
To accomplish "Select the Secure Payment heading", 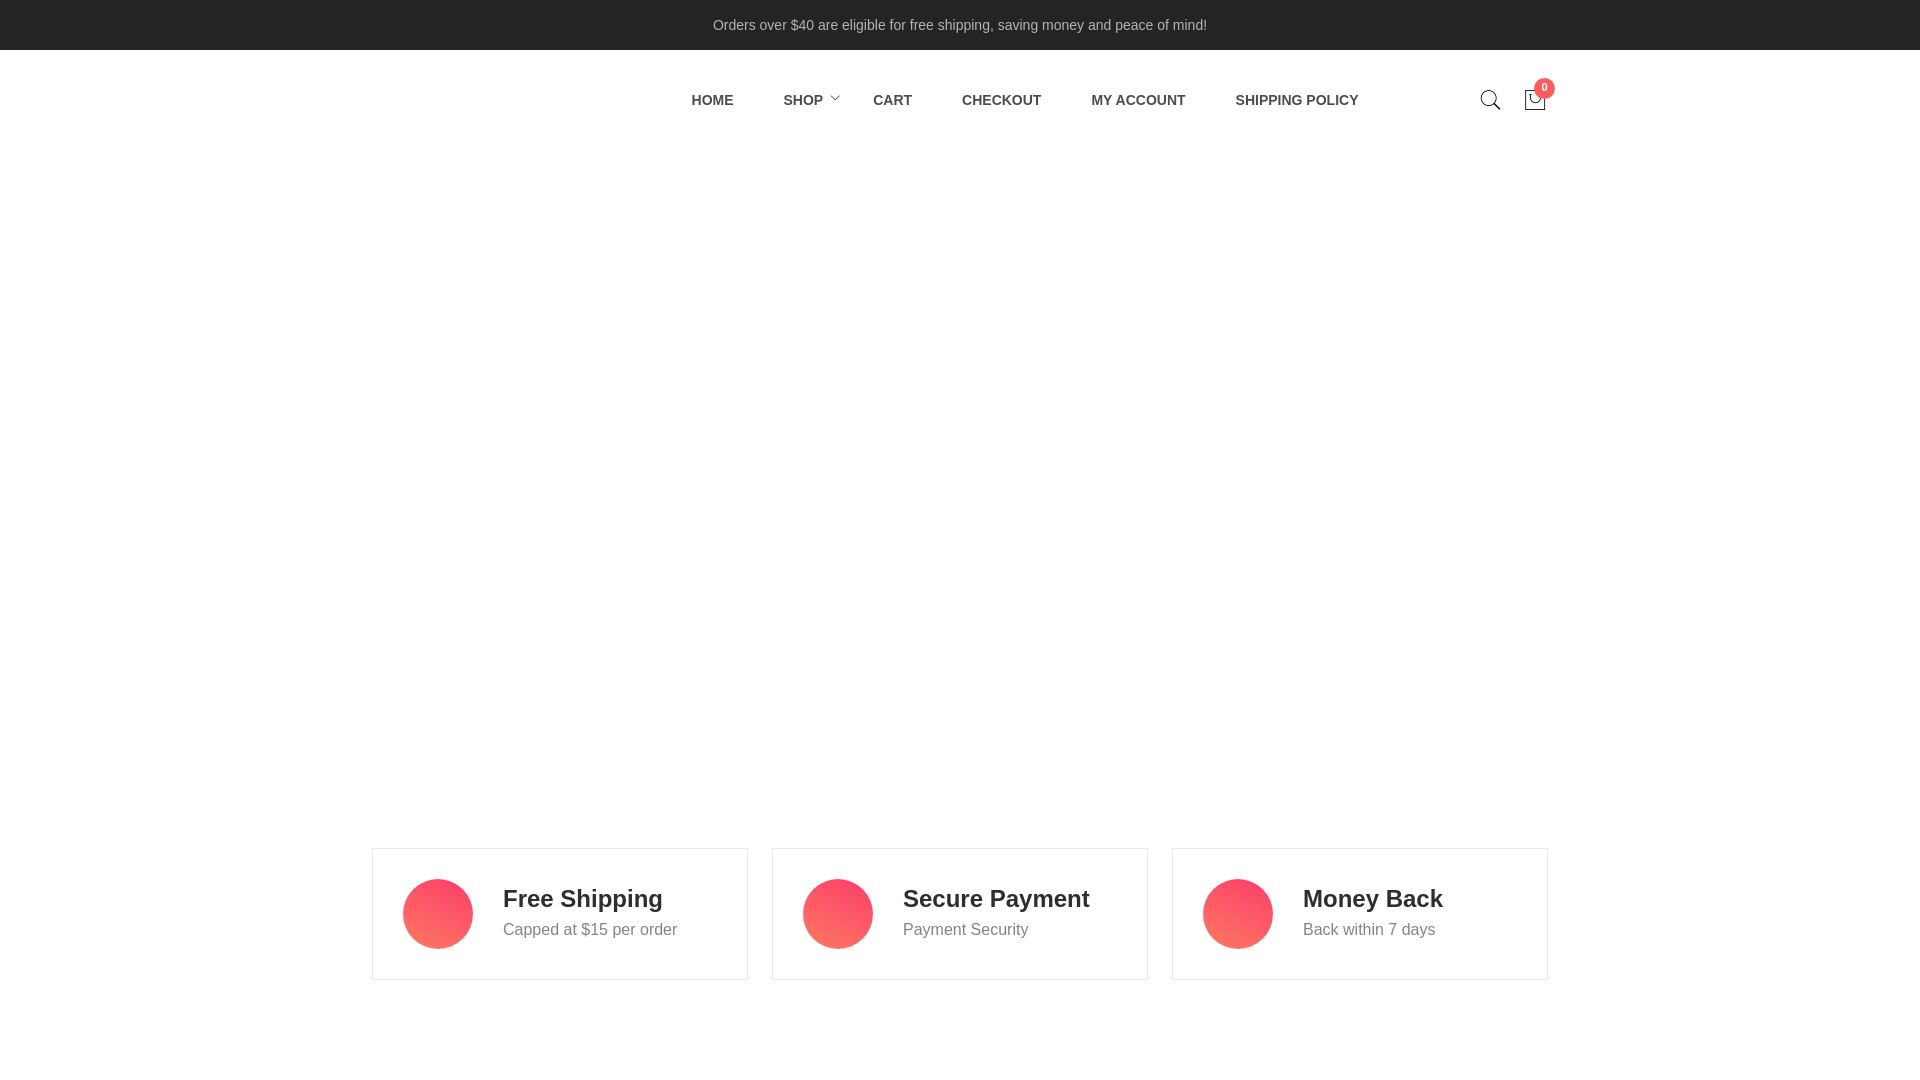I will coord(996,899).
